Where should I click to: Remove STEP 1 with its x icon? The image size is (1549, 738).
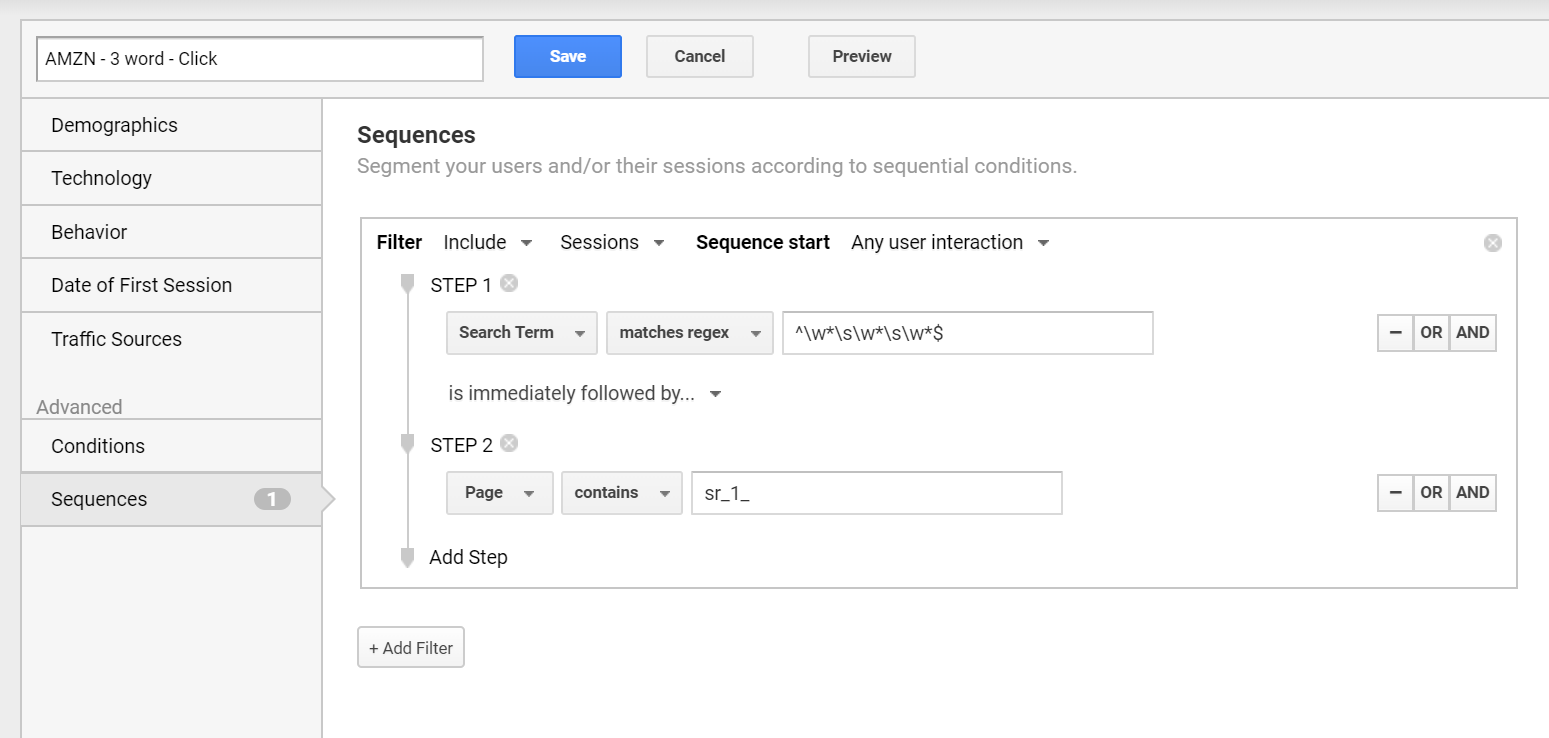pyautogui.click(x=509, y=284)
